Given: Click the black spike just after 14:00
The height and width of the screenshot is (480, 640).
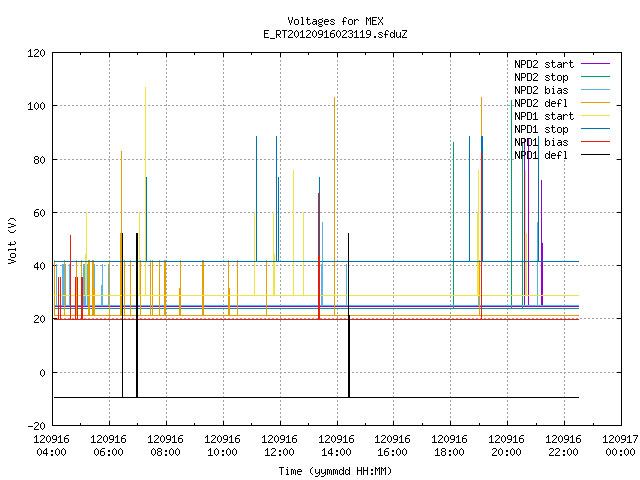Looking at the screenshot, I should tap(349, 314).
